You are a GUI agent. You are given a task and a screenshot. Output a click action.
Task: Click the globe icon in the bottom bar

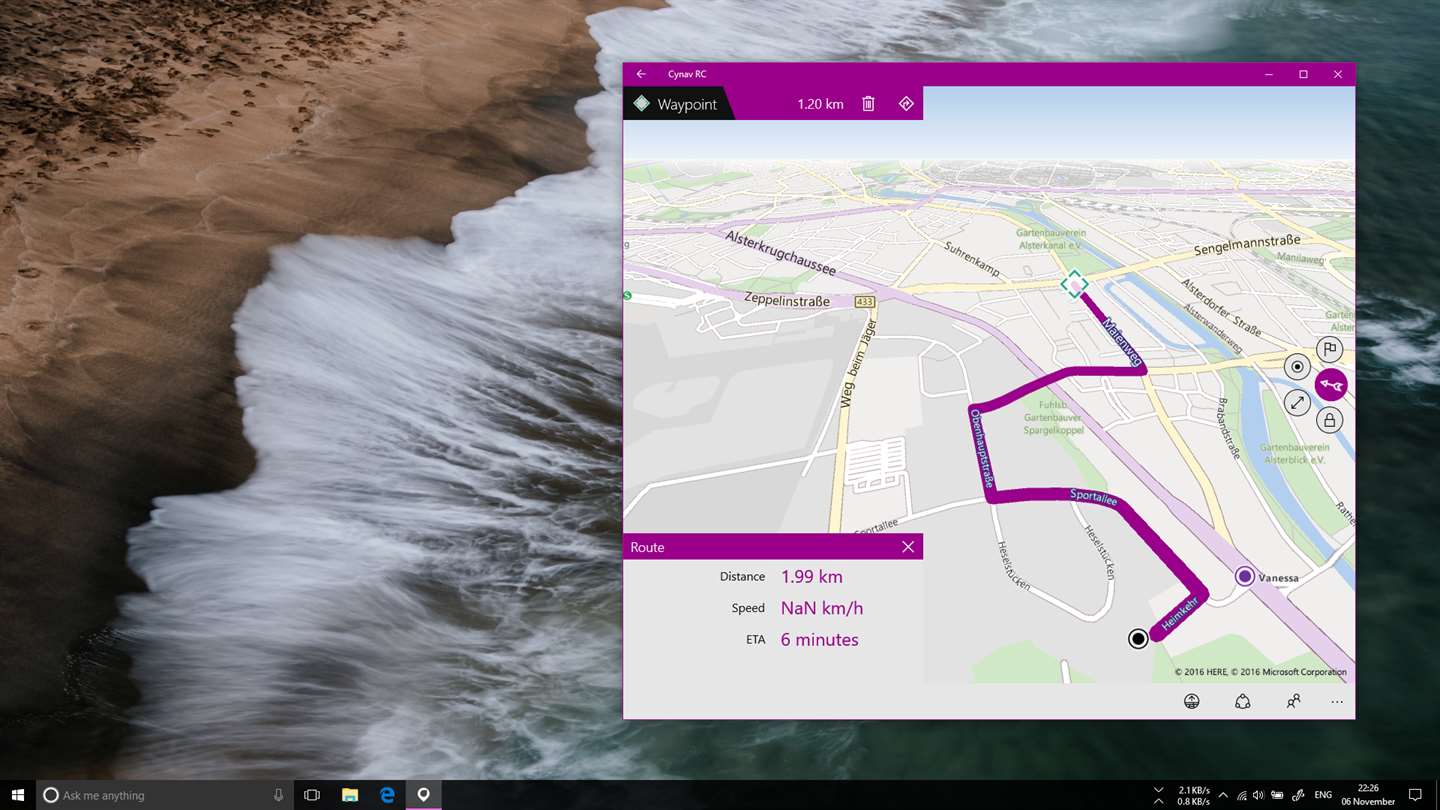pyautogui.click(x=1192, y=702)
